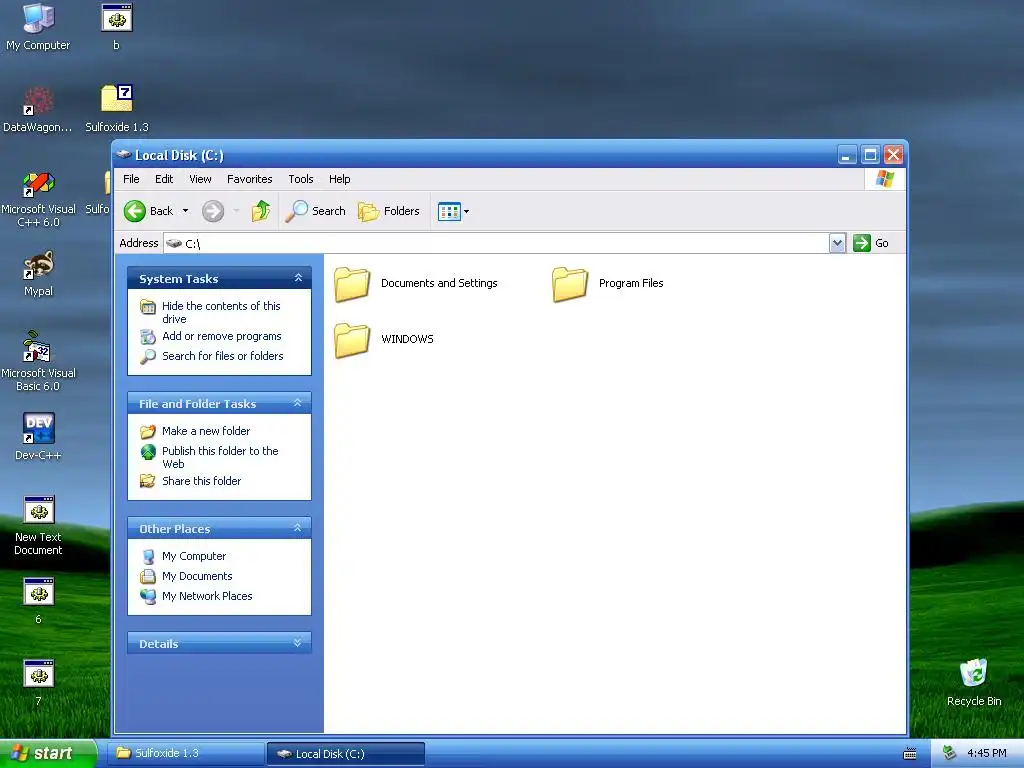
Task: Click Local Disk (C:) taskbar button
Action: 346,754
